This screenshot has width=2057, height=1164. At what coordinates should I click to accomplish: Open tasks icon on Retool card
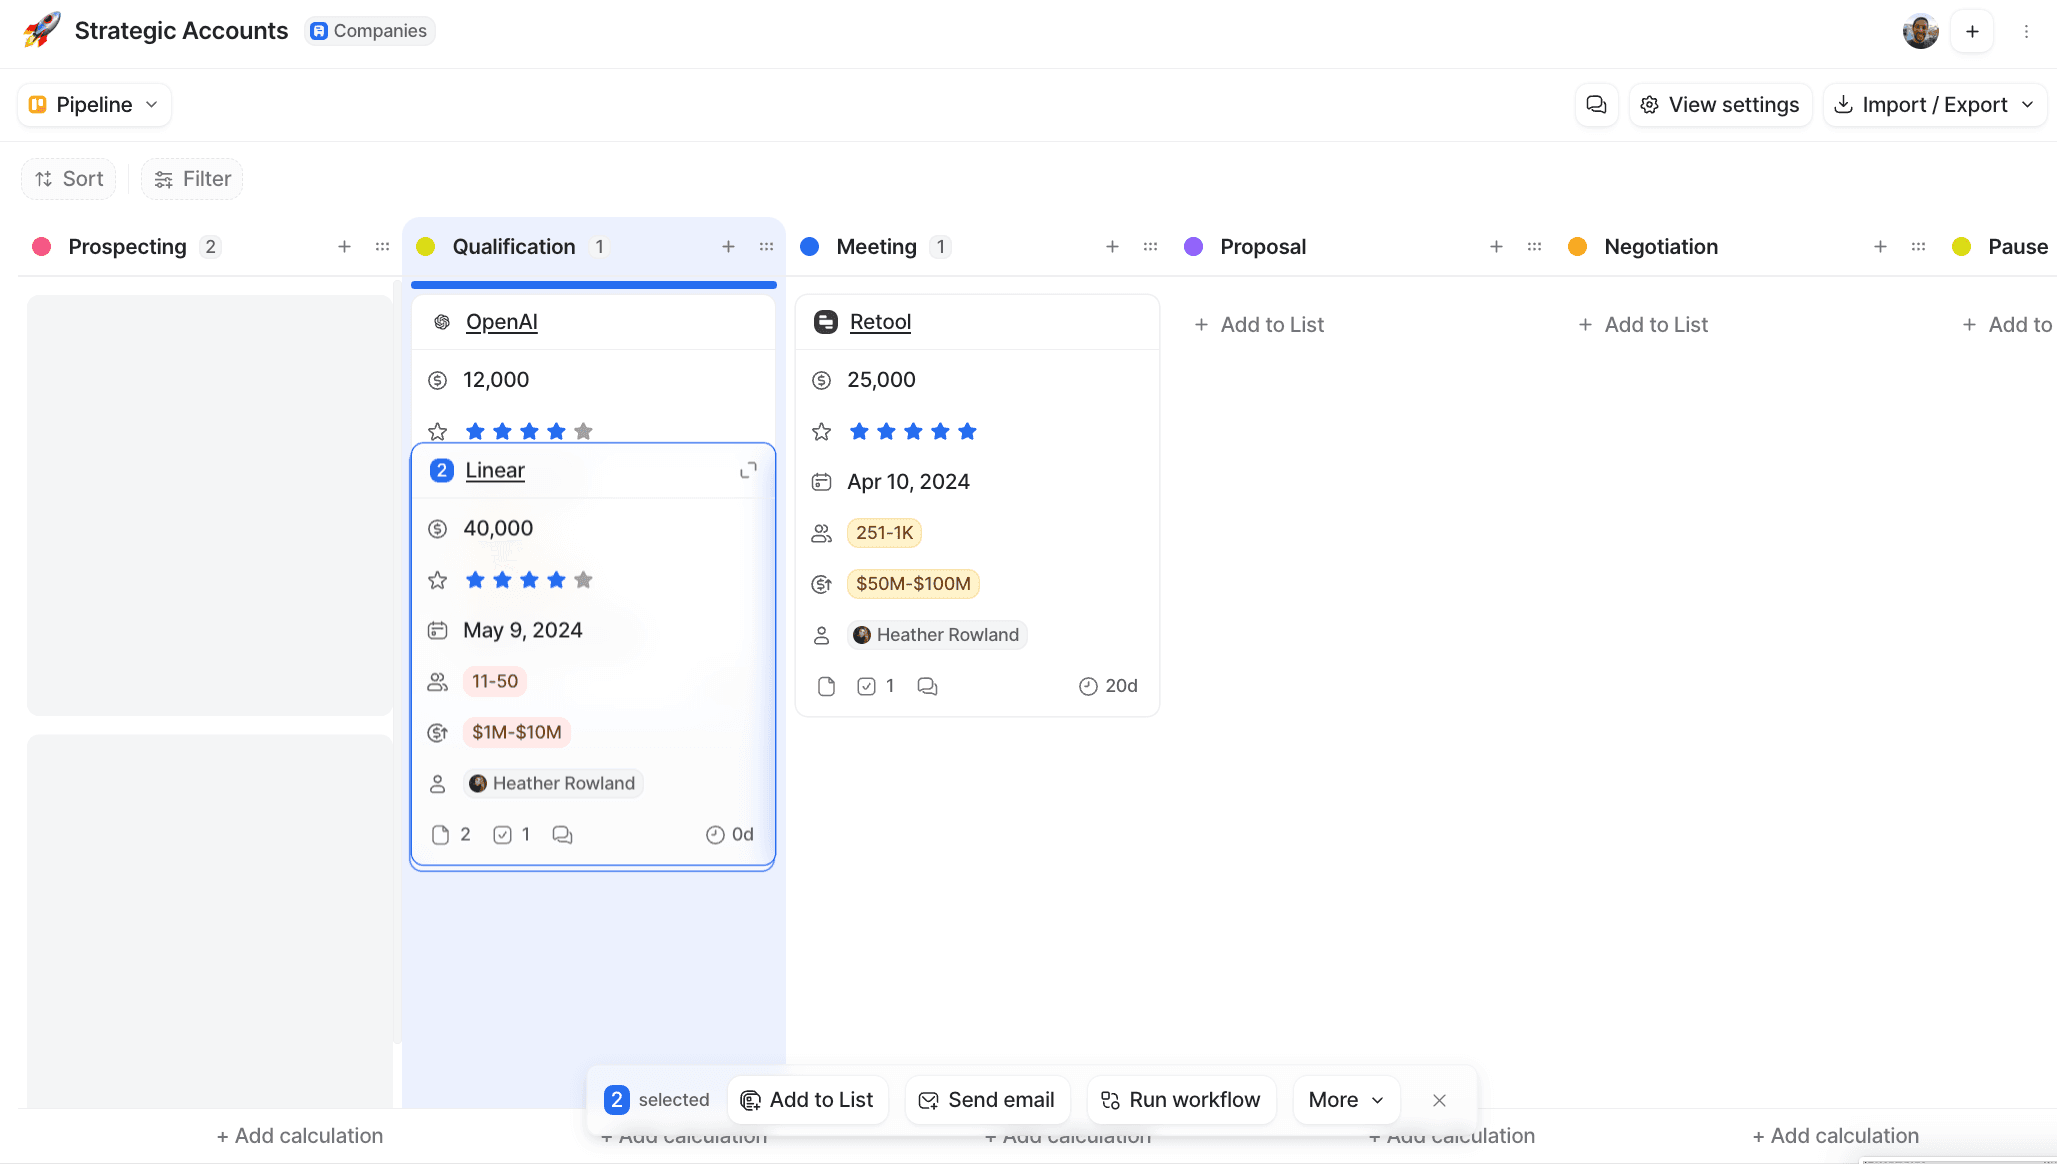tap(866, 686)
